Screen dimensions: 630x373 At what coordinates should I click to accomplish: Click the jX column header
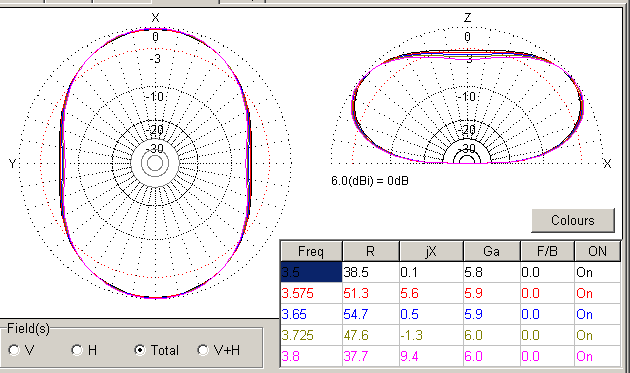pos(431,251)
